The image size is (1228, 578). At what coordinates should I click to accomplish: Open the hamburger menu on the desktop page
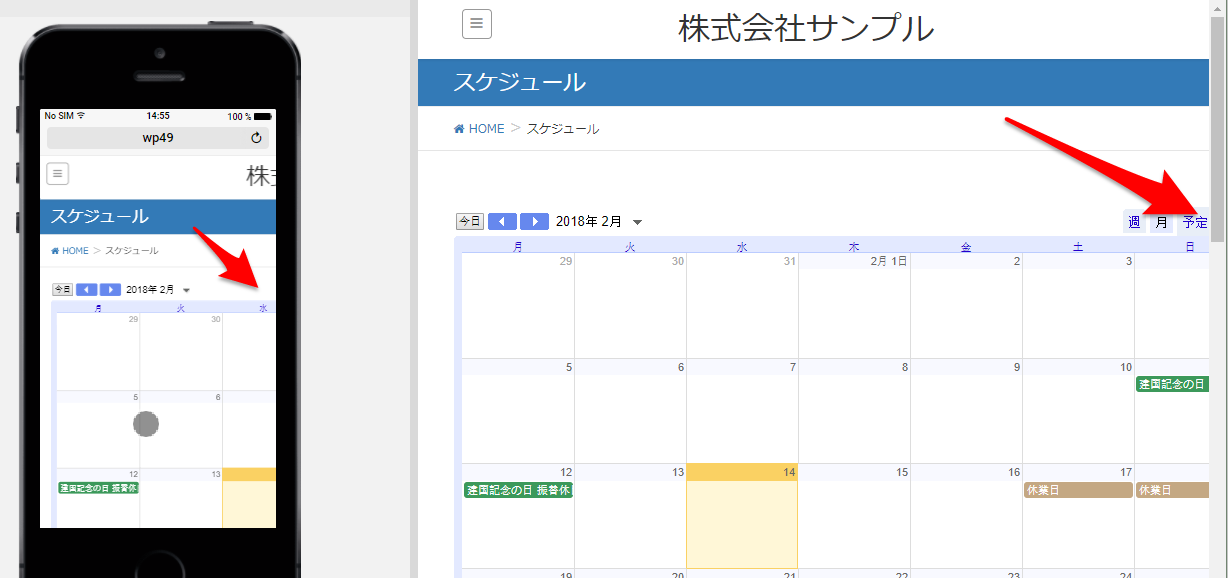point(477,23)
